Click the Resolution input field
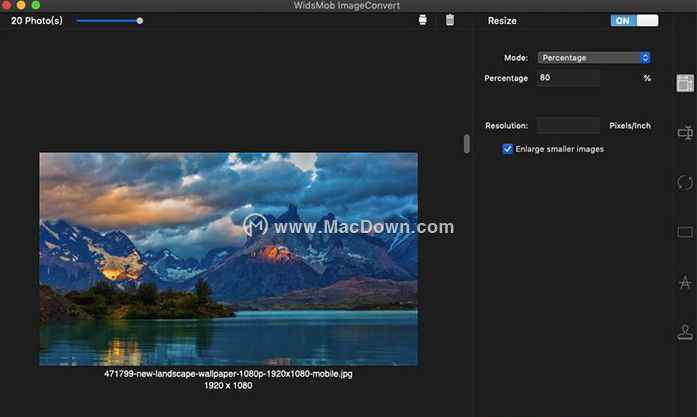The height and width of the screenshot is (417, 697). [x=568, y=125]
